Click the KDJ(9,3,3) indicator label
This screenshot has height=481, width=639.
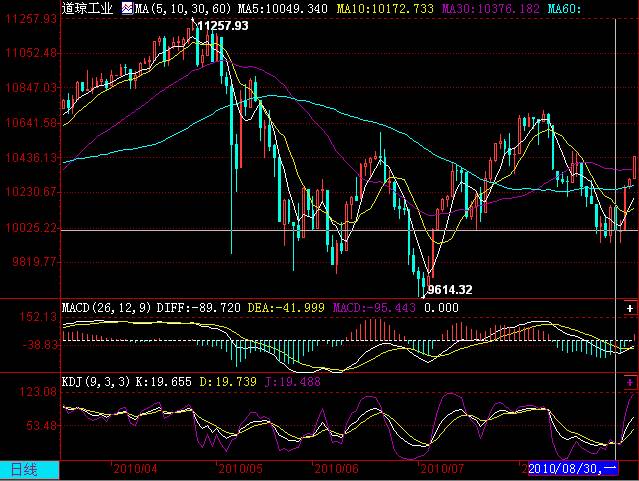coord(96,382)
